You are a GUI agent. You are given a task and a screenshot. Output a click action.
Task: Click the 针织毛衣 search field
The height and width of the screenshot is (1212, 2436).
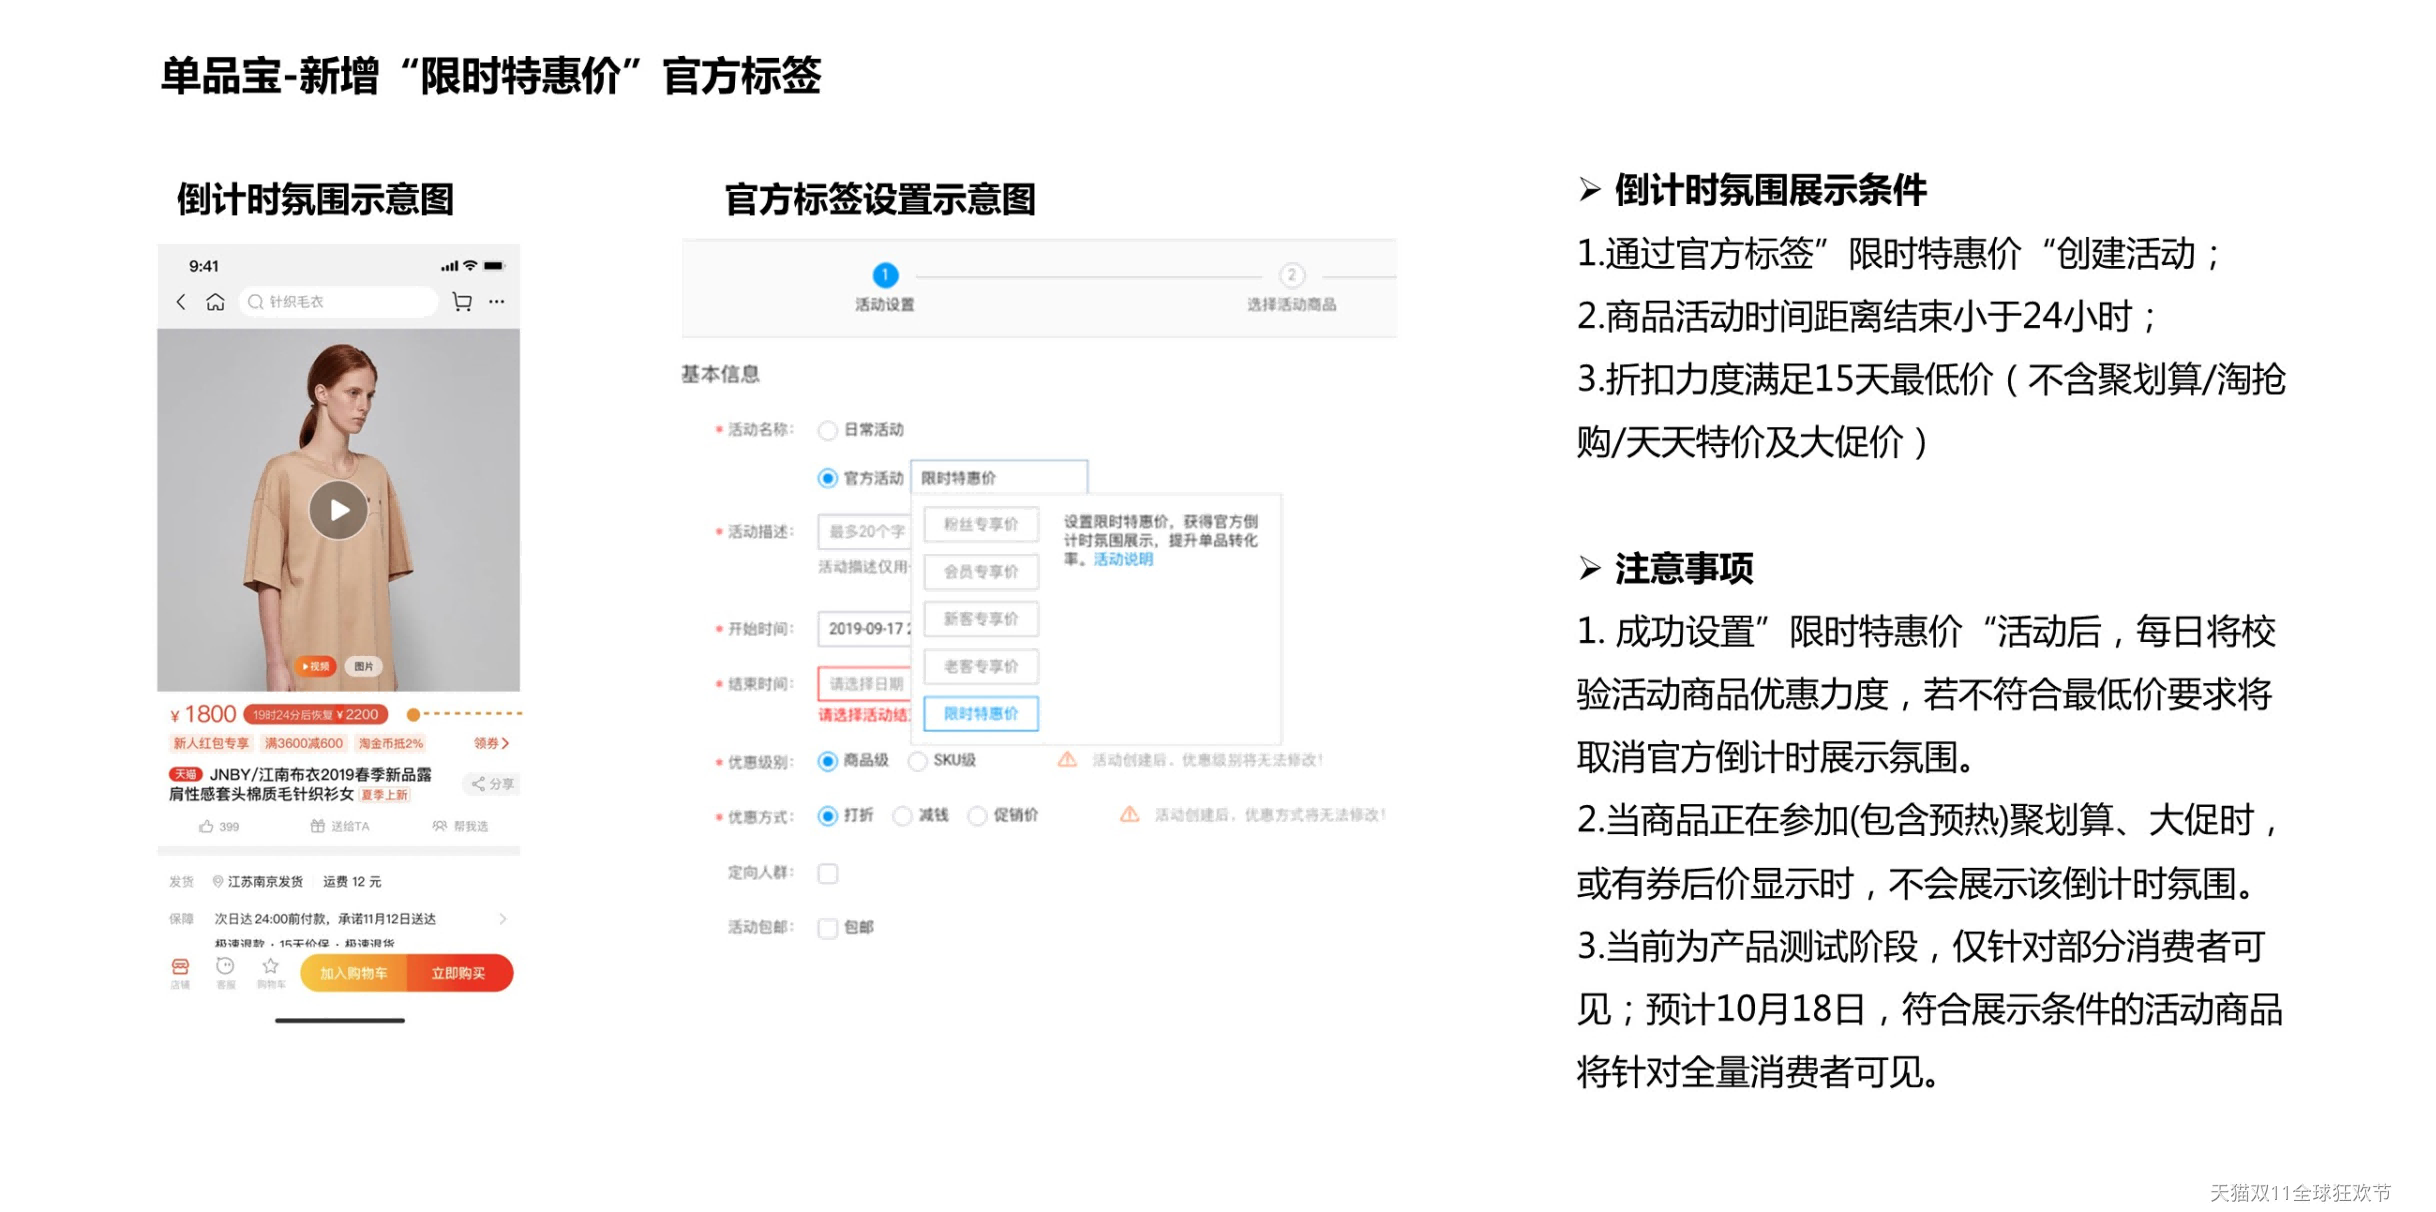pyautogui.click(x=340, y=302)
